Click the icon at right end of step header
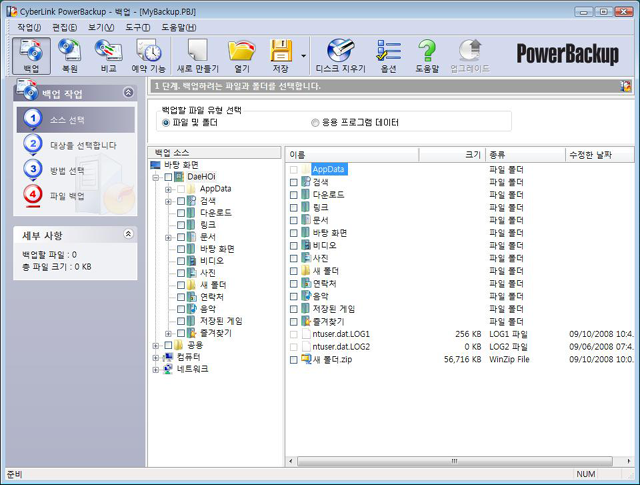Image resolution: width=640 pixels, height=485 pixels. pos(625,86)
